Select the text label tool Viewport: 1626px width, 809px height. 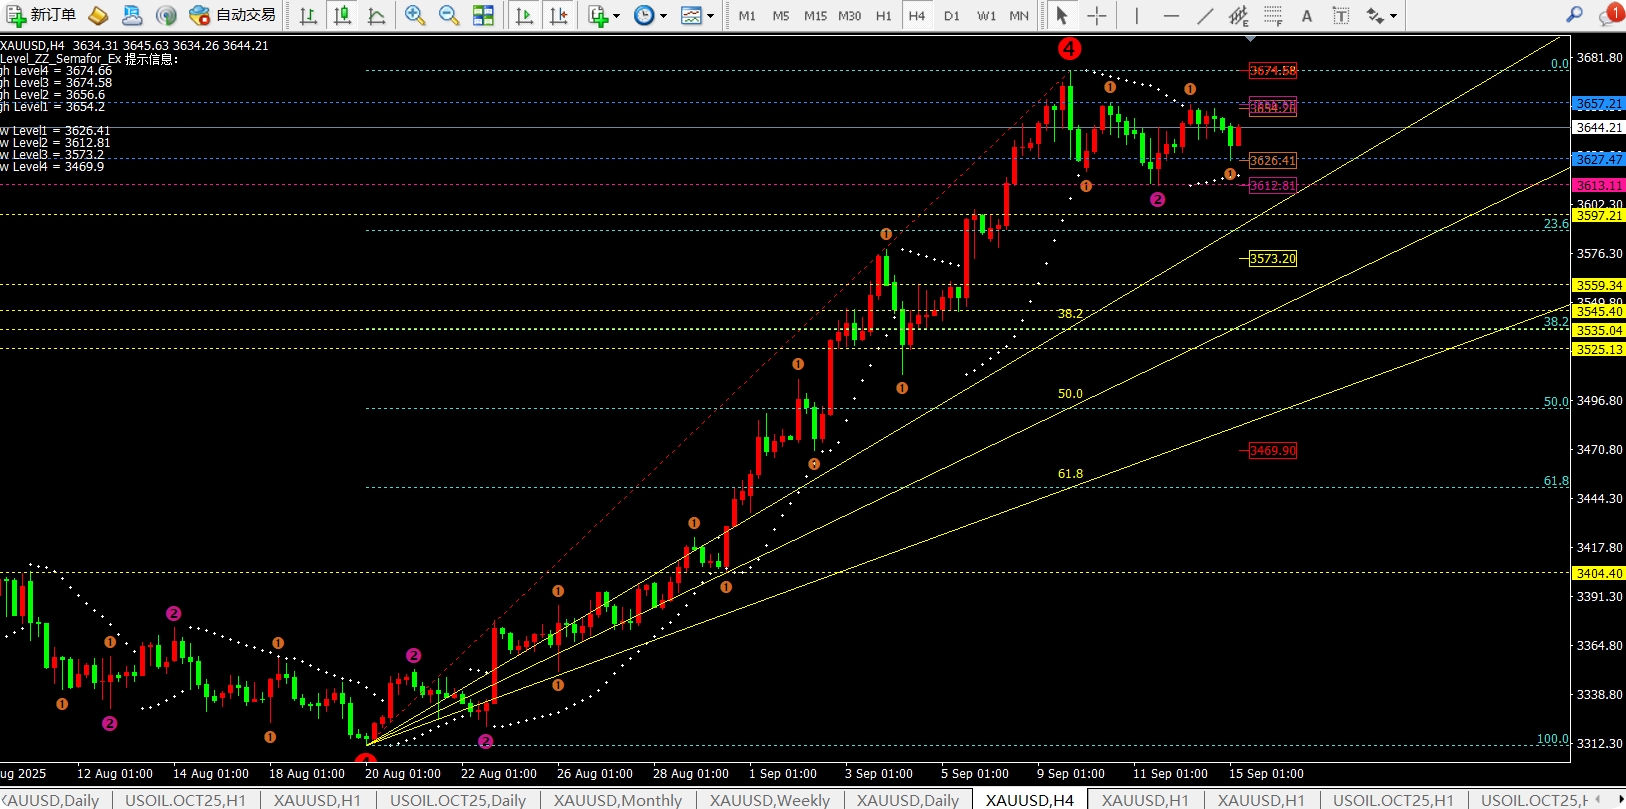tap(1341, 15)
